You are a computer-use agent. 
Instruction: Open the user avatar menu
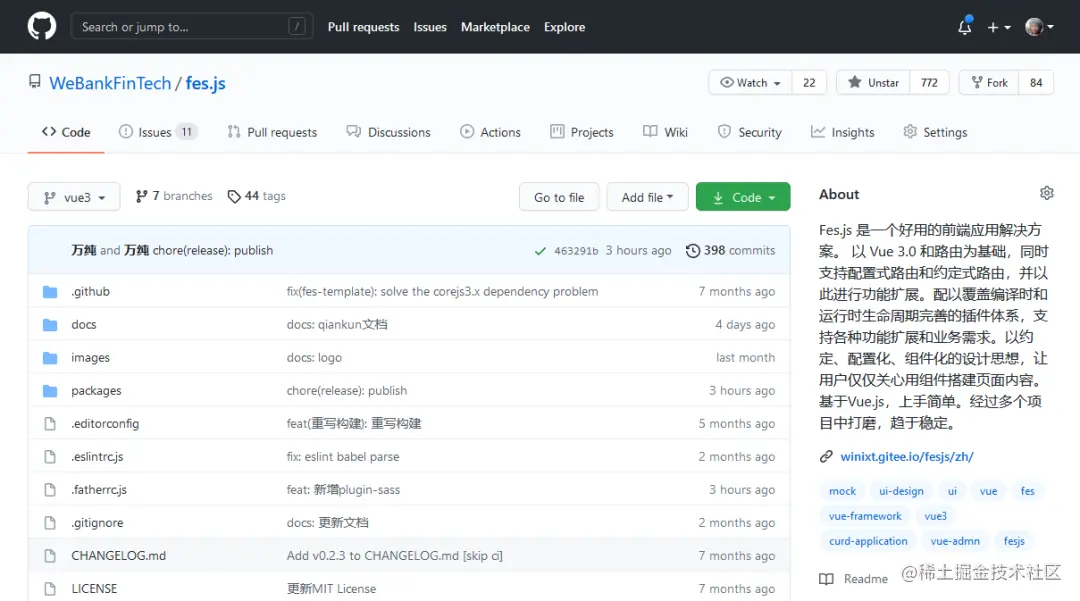tap(1039, 27)
